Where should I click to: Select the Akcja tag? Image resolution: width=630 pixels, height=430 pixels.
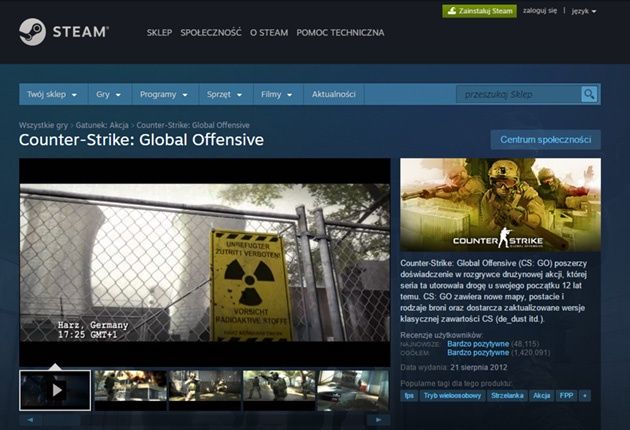tap(541, 395)
